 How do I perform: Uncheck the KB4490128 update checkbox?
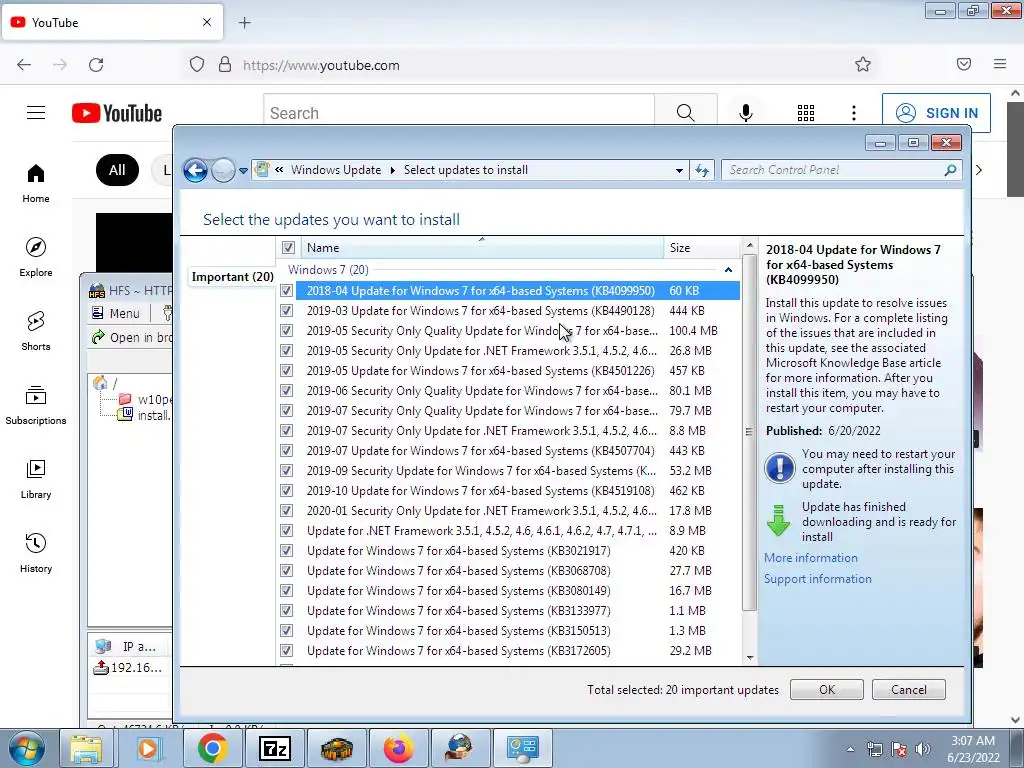[x=286, y=311]
